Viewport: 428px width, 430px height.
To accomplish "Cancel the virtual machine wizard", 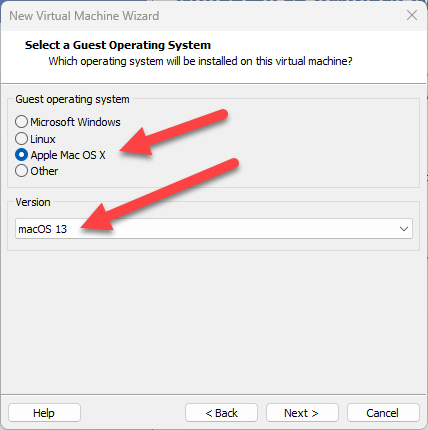I will point(383,413).
